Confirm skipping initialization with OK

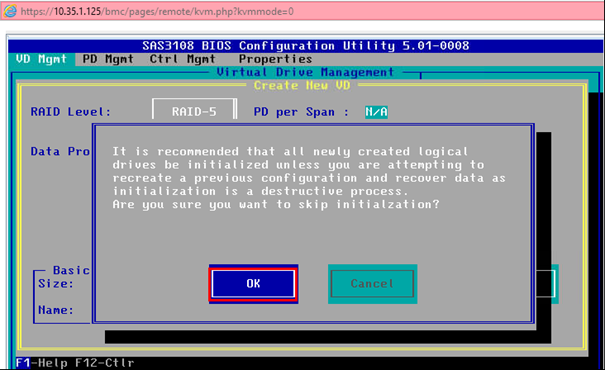tap(253, 284)
